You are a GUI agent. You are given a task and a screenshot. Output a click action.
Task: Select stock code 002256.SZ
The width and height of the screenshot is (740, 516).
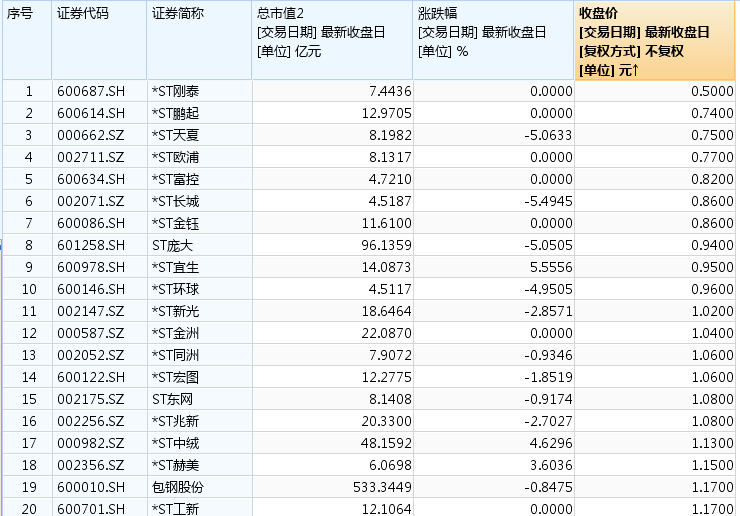tap(91, 421)
